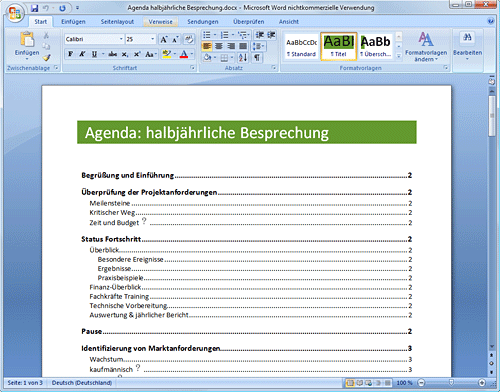The image size is (500, 392).
Task: Zoom in with the plus button
Action: [x=482, y=383]
